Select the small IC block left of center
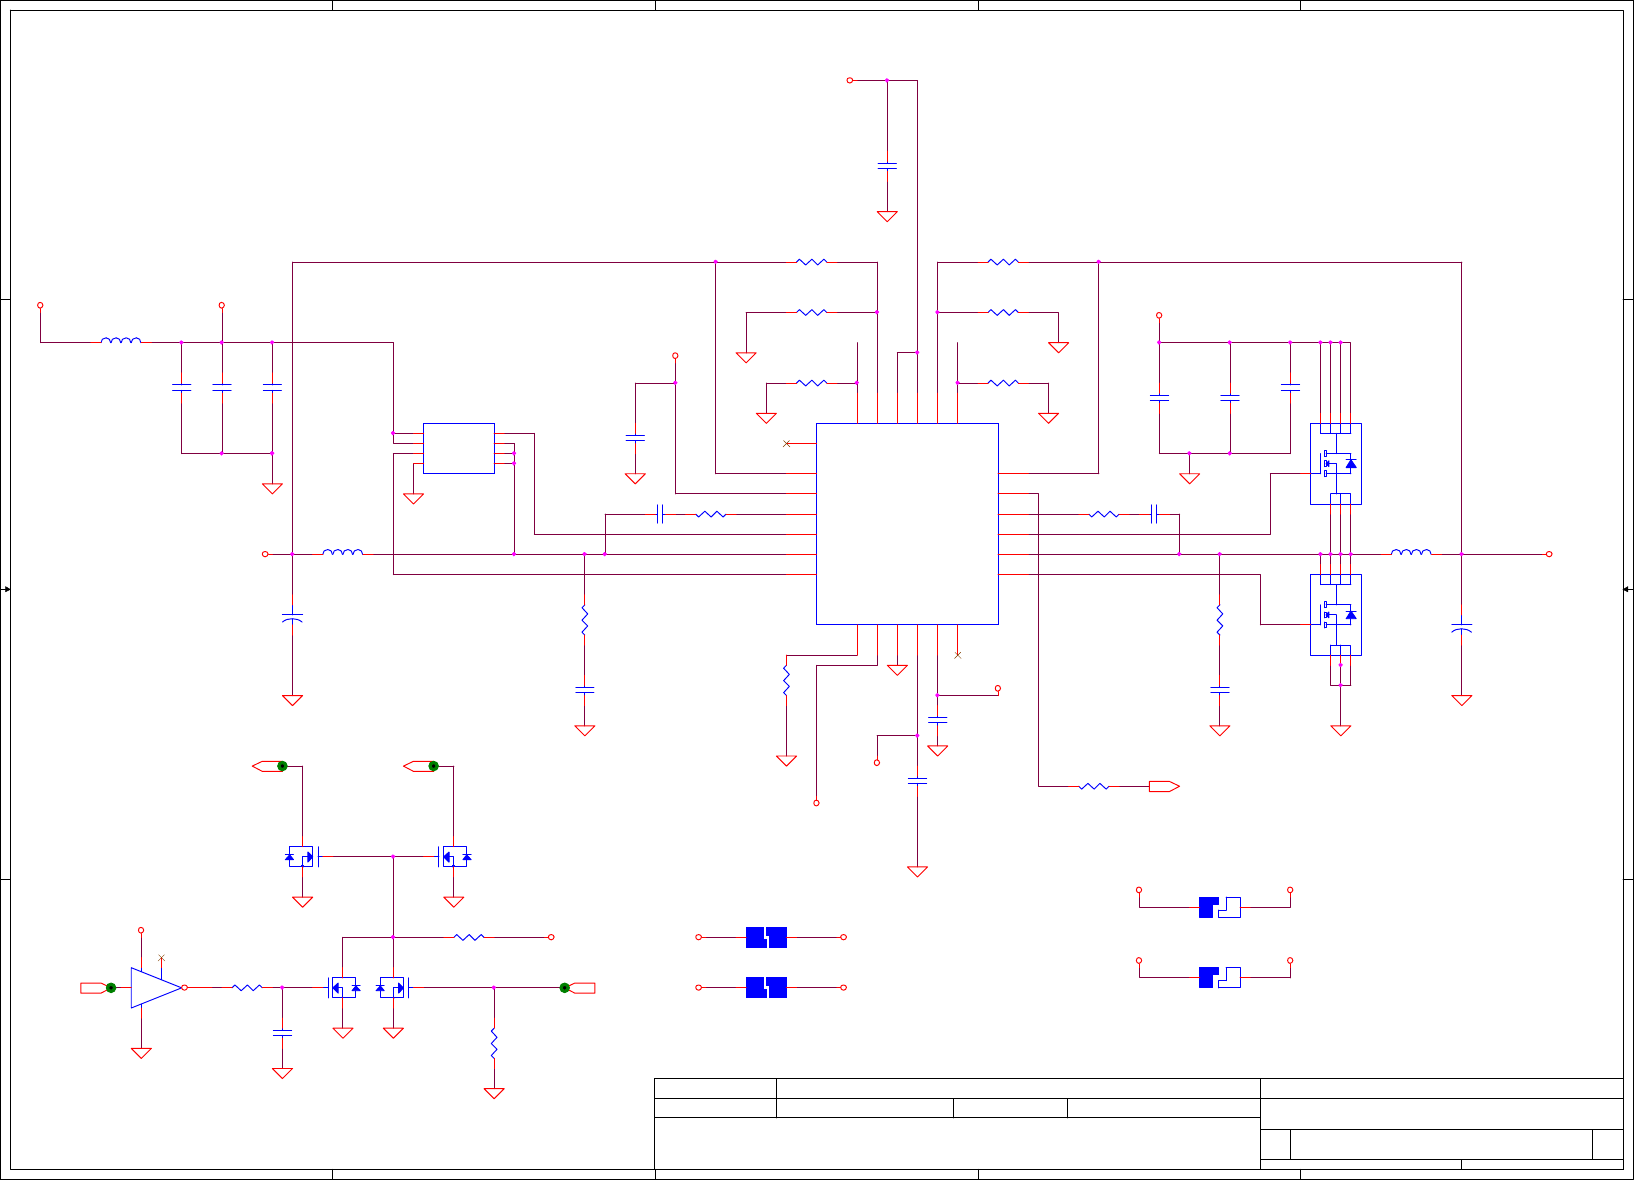 [x=459, y=448]
